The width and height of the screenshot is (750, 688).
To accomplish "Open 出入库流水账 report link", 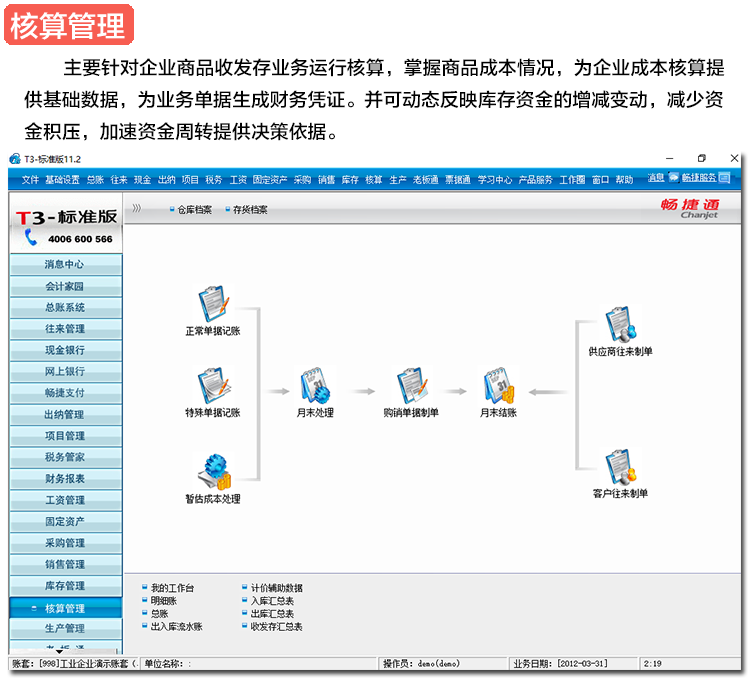I will (x=176, y=627).
